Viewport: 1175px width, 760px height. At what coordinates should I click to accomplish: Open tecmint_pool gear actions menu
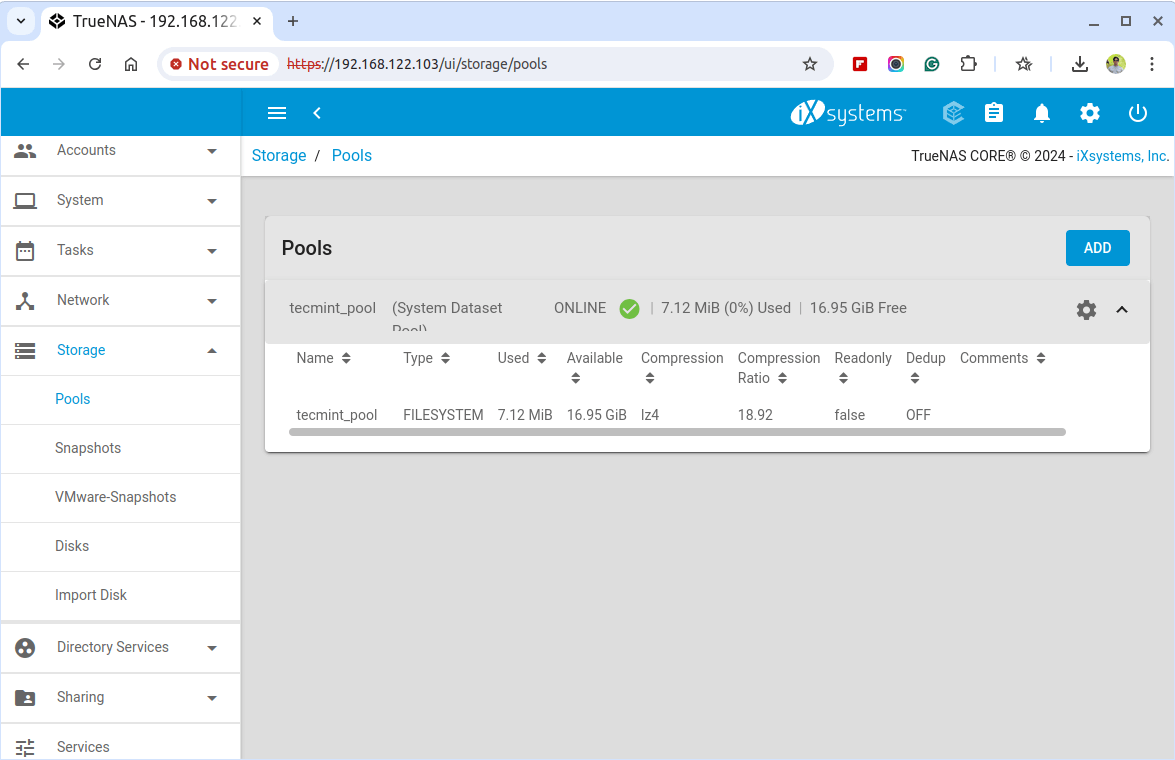(1087, 310)
